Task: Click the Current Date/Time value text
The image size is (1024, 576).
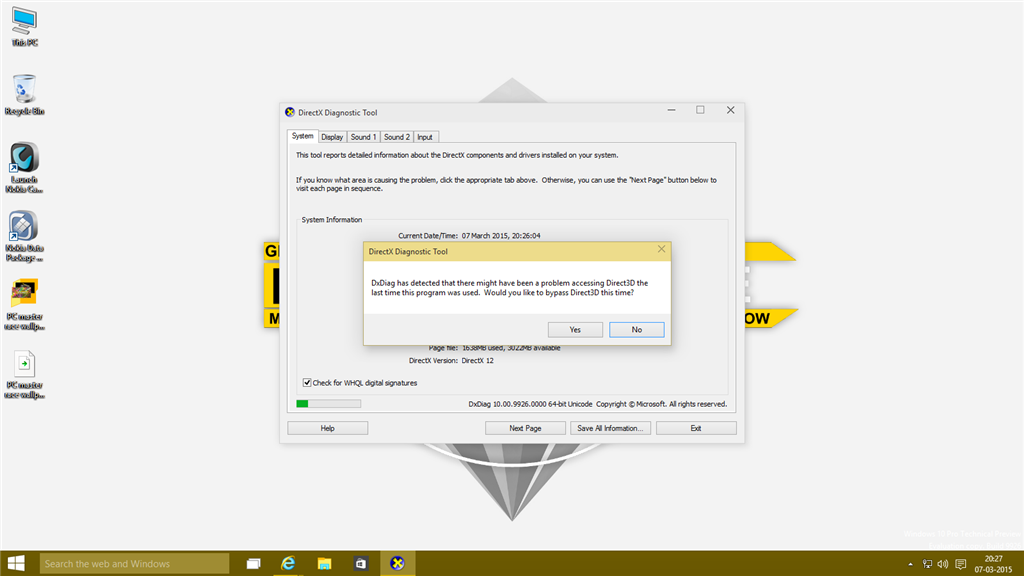Action: tap(501, 236)
